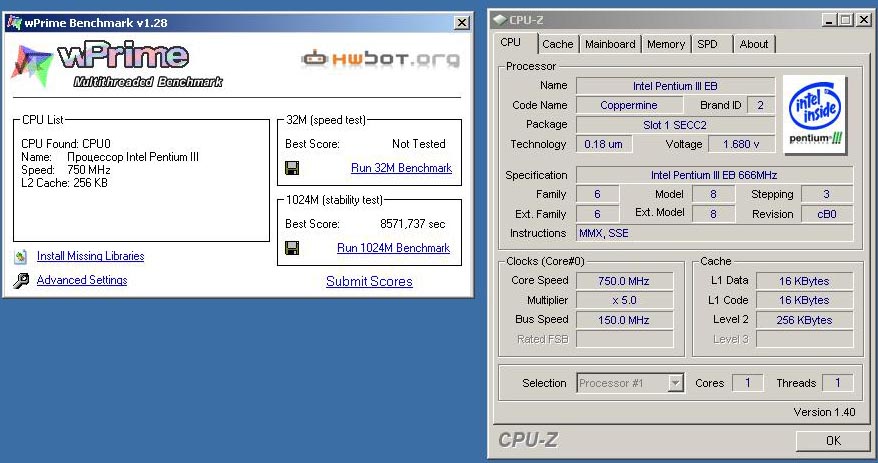This screenshot has width=878, height=463.
Task: Click Specification Intel Pentium III EB 666MHz
Action: pyautogui.click(x=714, y=175)
